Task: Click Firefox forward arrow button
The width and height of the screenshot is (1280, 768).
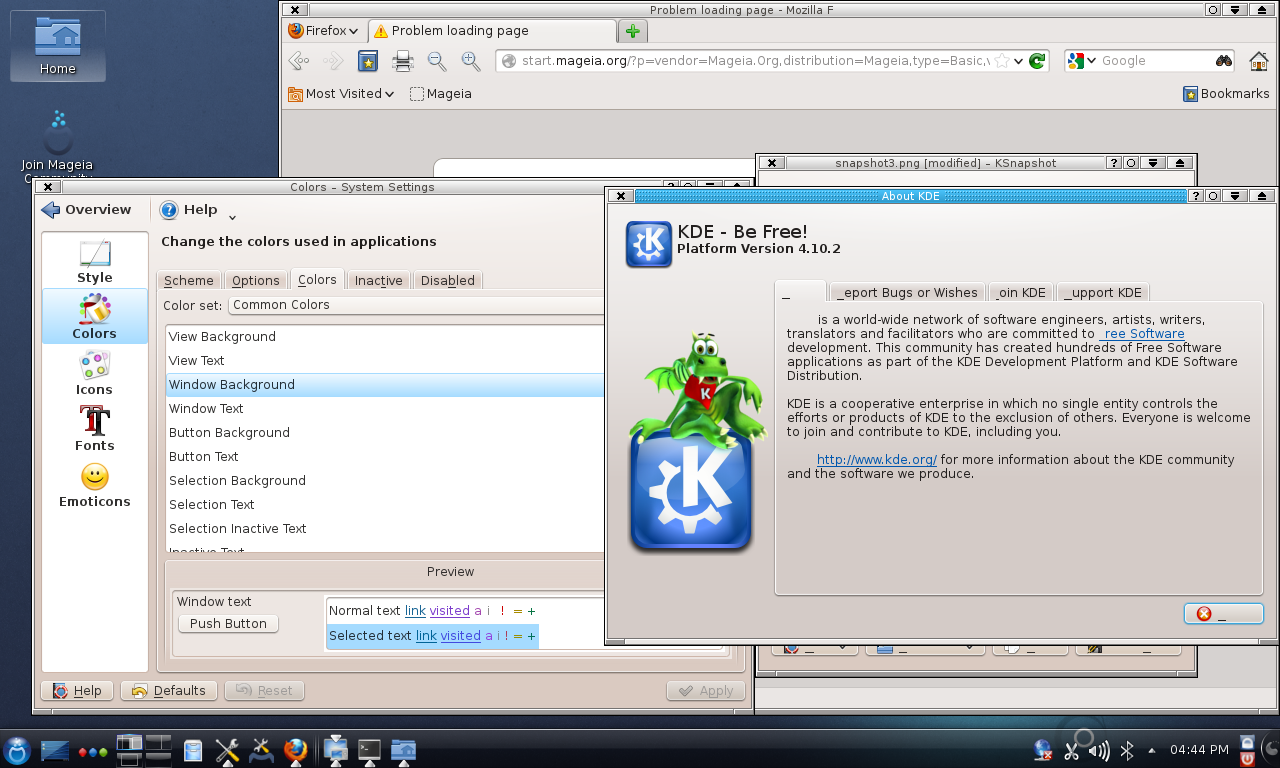Action: 333,61
